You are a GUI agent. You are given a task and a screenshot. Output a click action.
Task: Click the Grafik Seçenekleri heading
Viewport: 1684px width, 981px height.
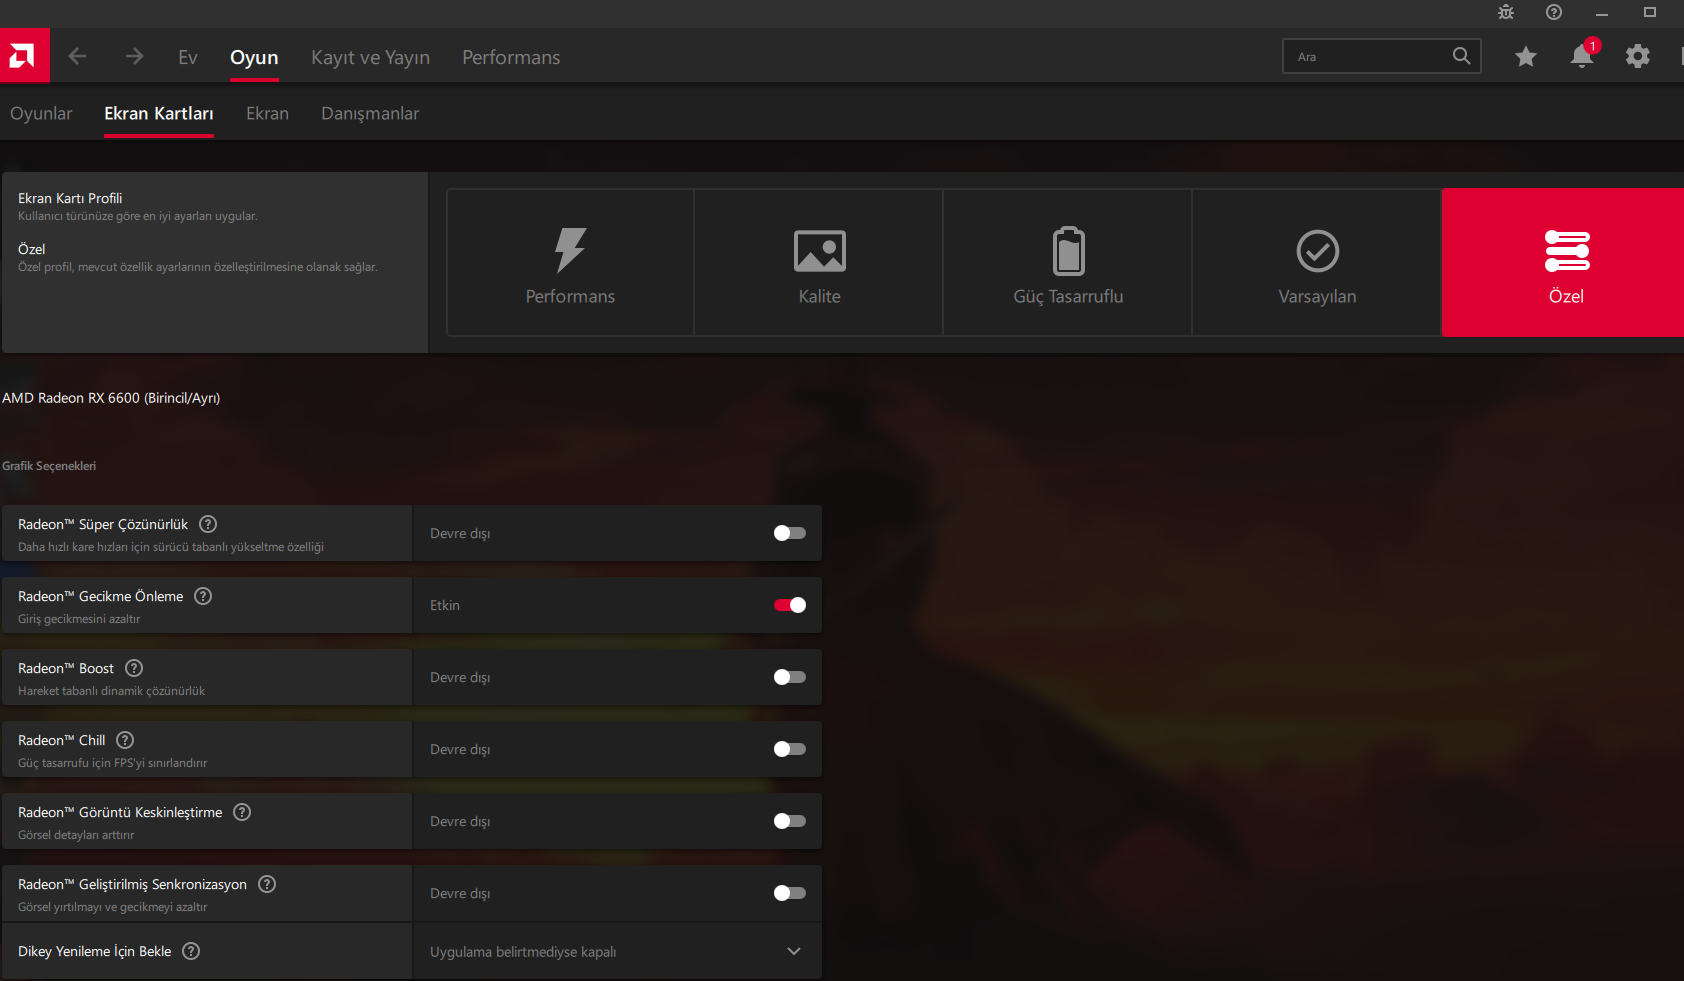49,466
